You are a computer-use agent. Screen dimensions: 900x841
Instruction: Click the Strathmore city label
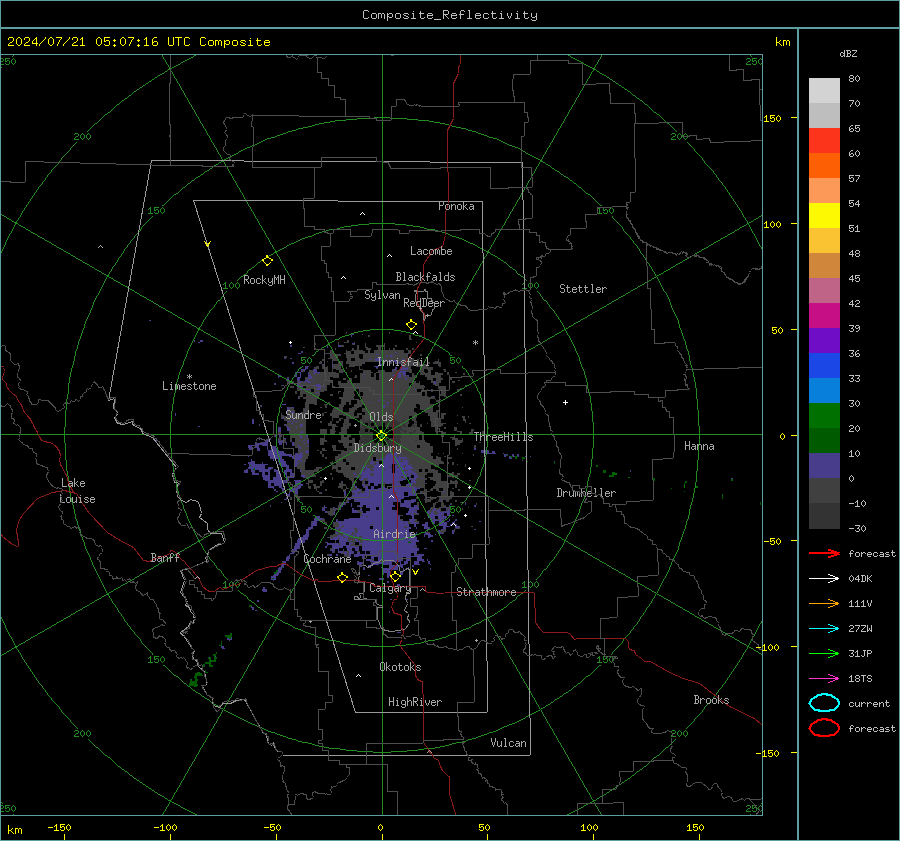[x=486, y=592]
